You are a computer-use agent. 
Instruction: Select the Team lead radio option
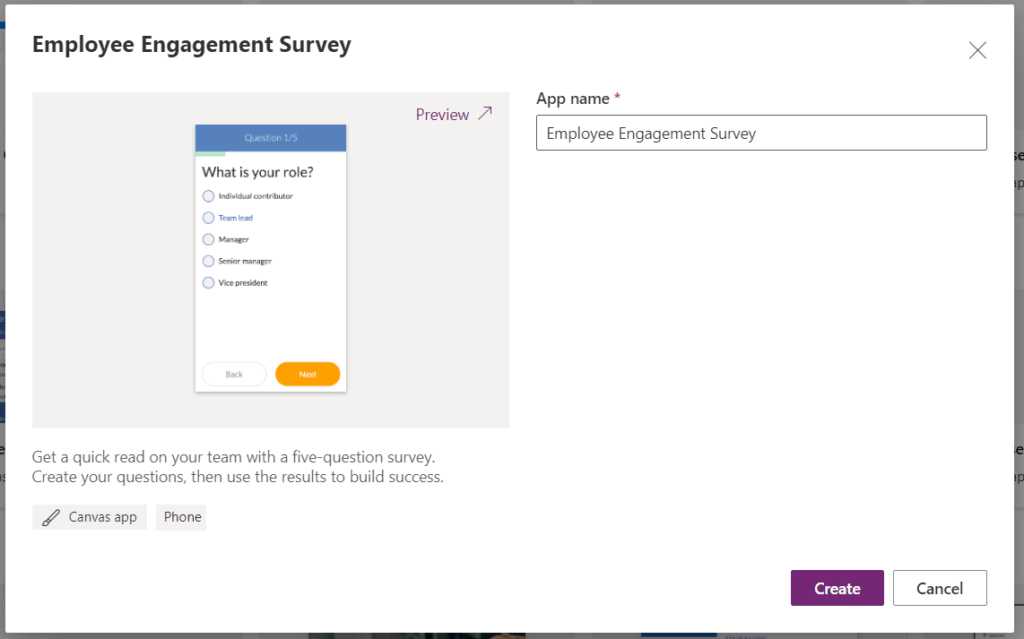pyautogui.click(x=208, y=218)
